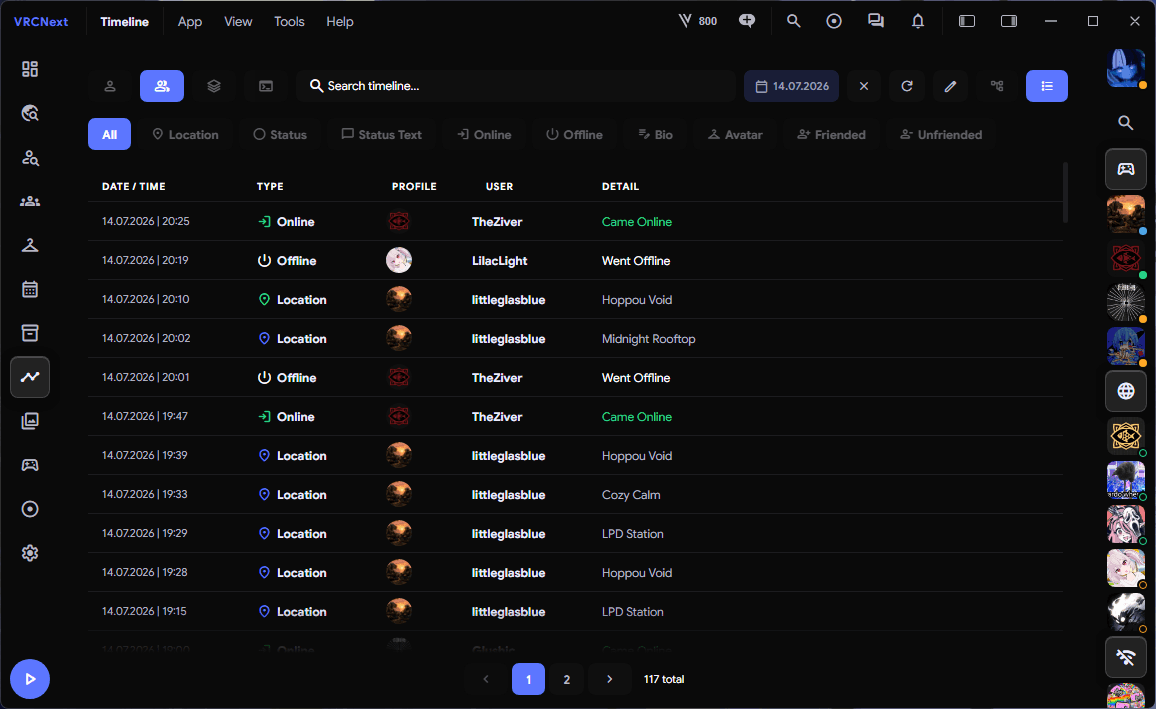
Task: Open the calendar icon in the sidebar
Action: 29,289
